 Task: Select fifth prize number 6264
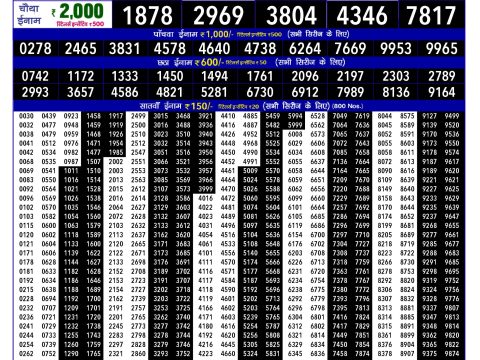click(305, 49)
